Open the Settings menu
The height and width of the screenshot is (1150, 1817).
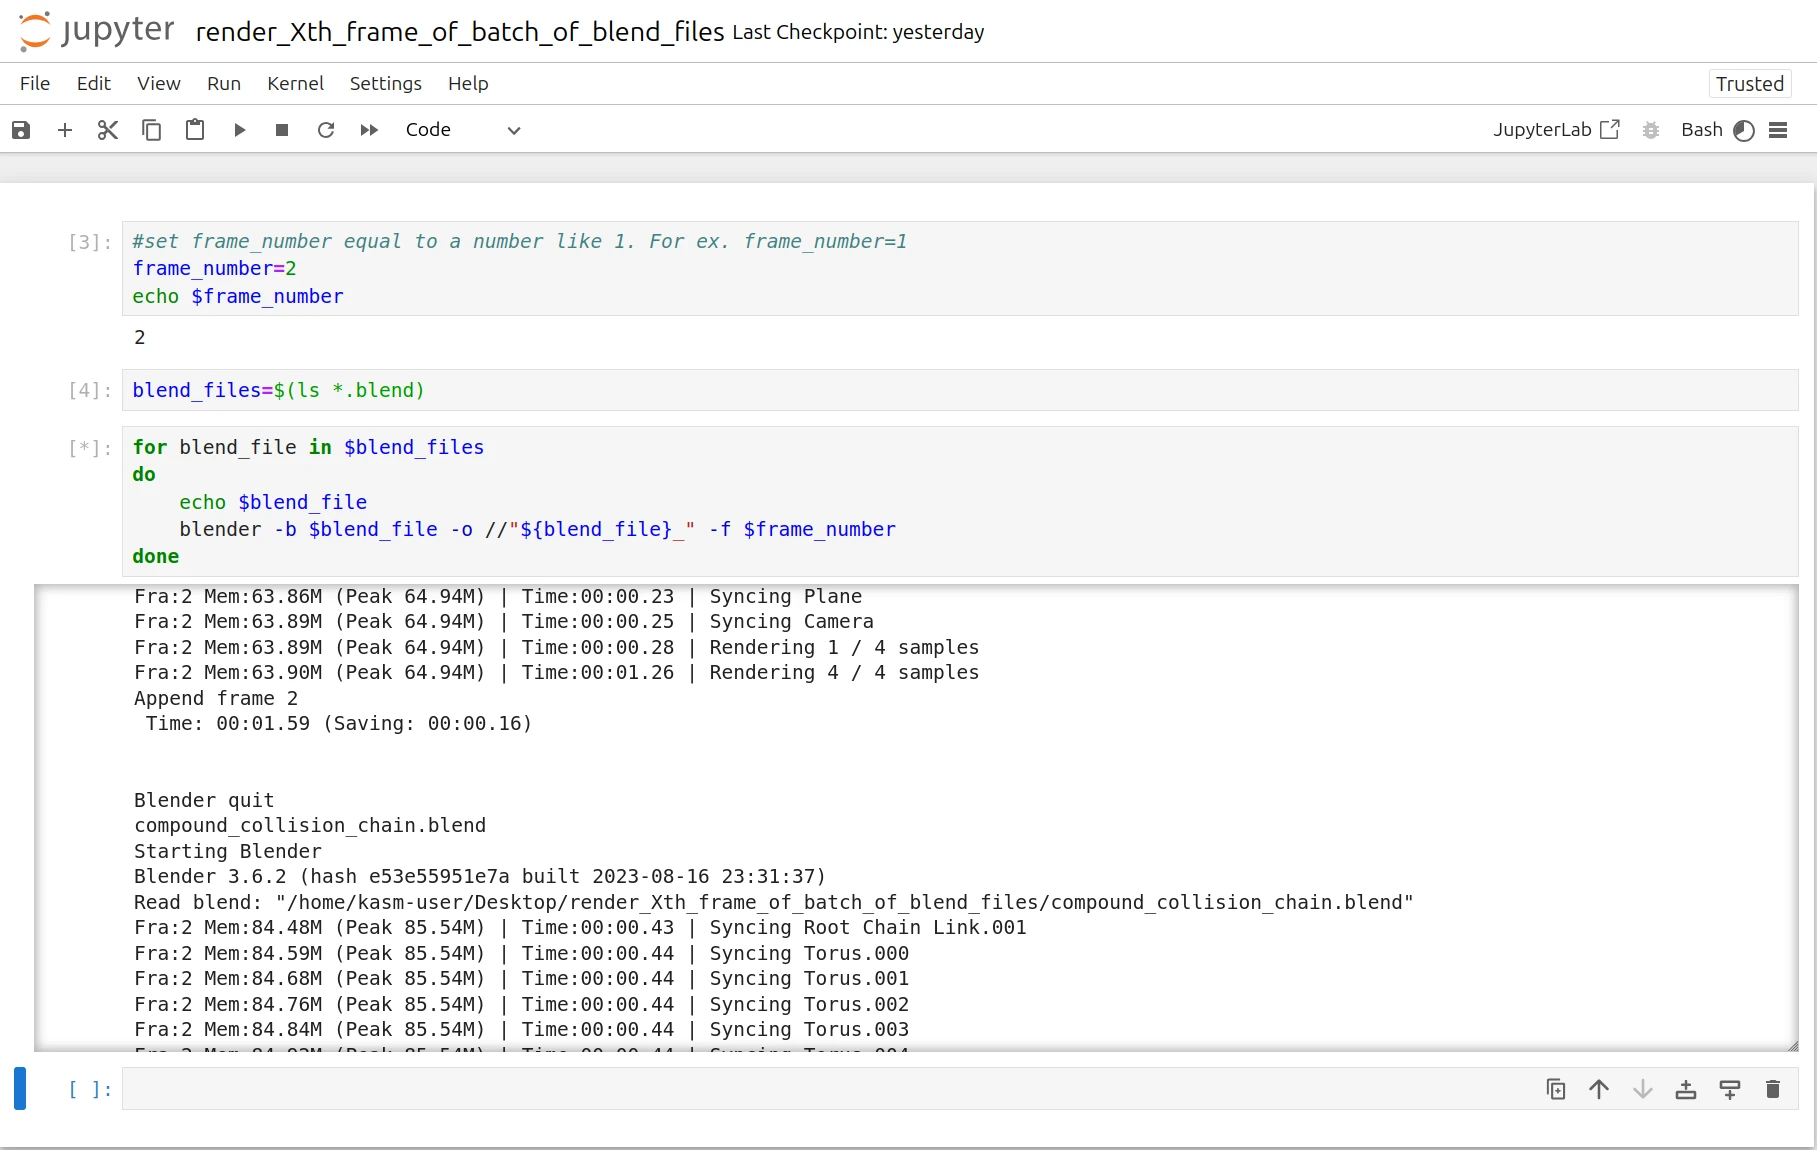click(385, 84)
